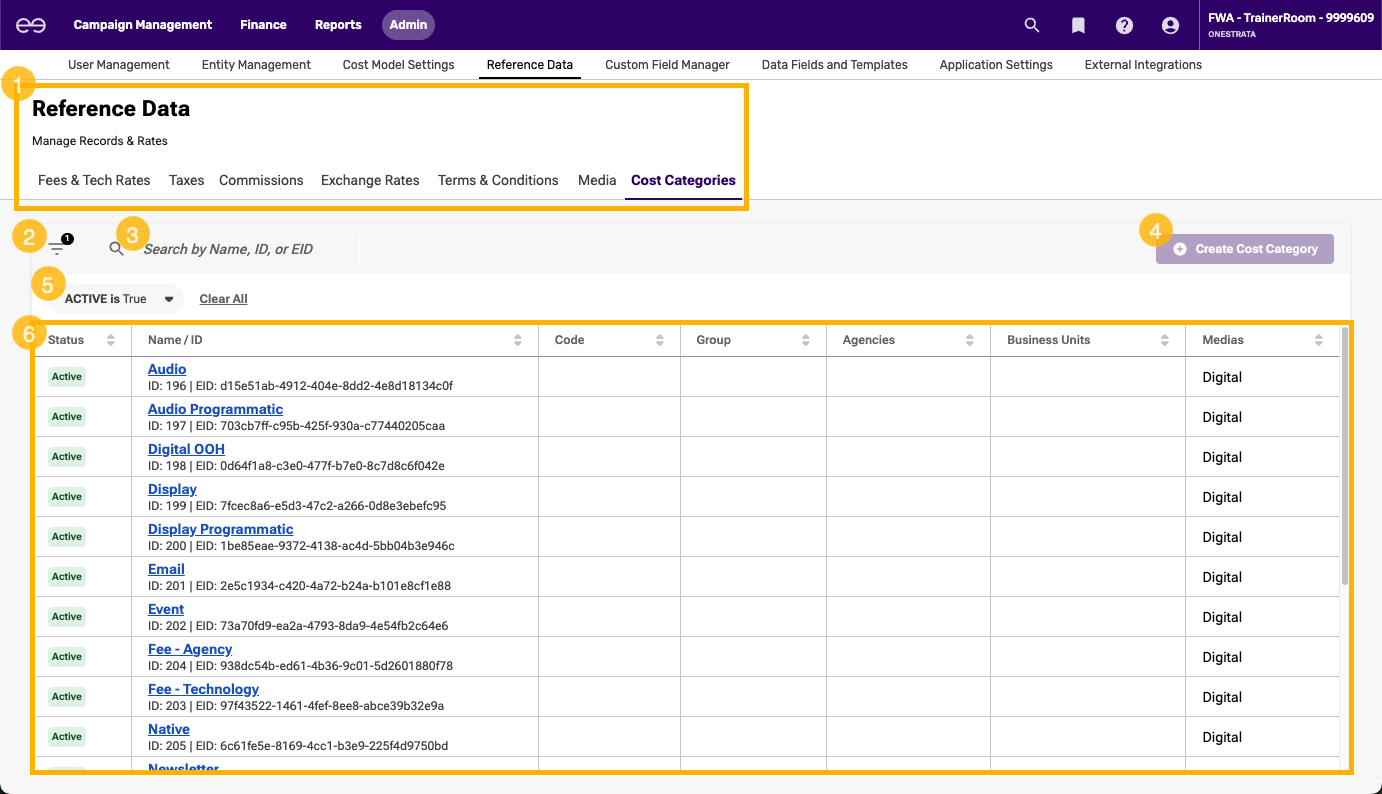Sort by Name / ID column arrows
Screen dimensions: 1382x794
(x=517, y=340)
